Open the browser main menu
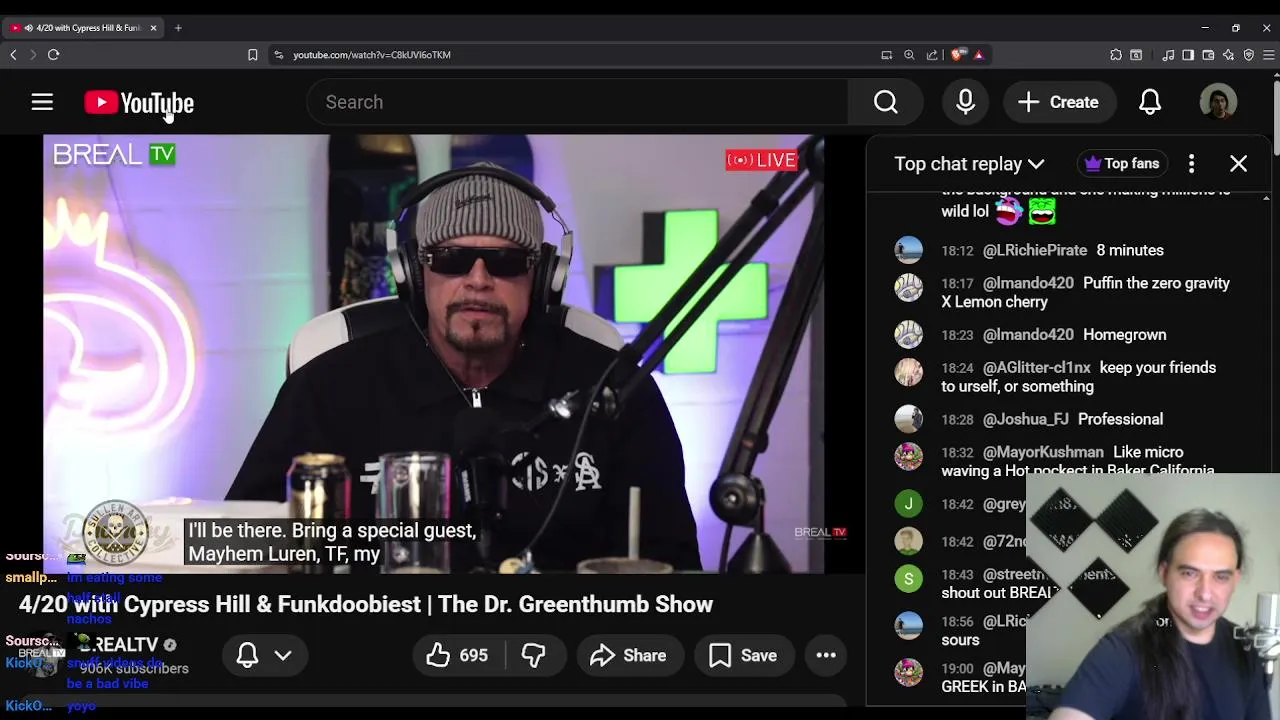Viewport: 1280px width, 720px height. pos(1268,55)
